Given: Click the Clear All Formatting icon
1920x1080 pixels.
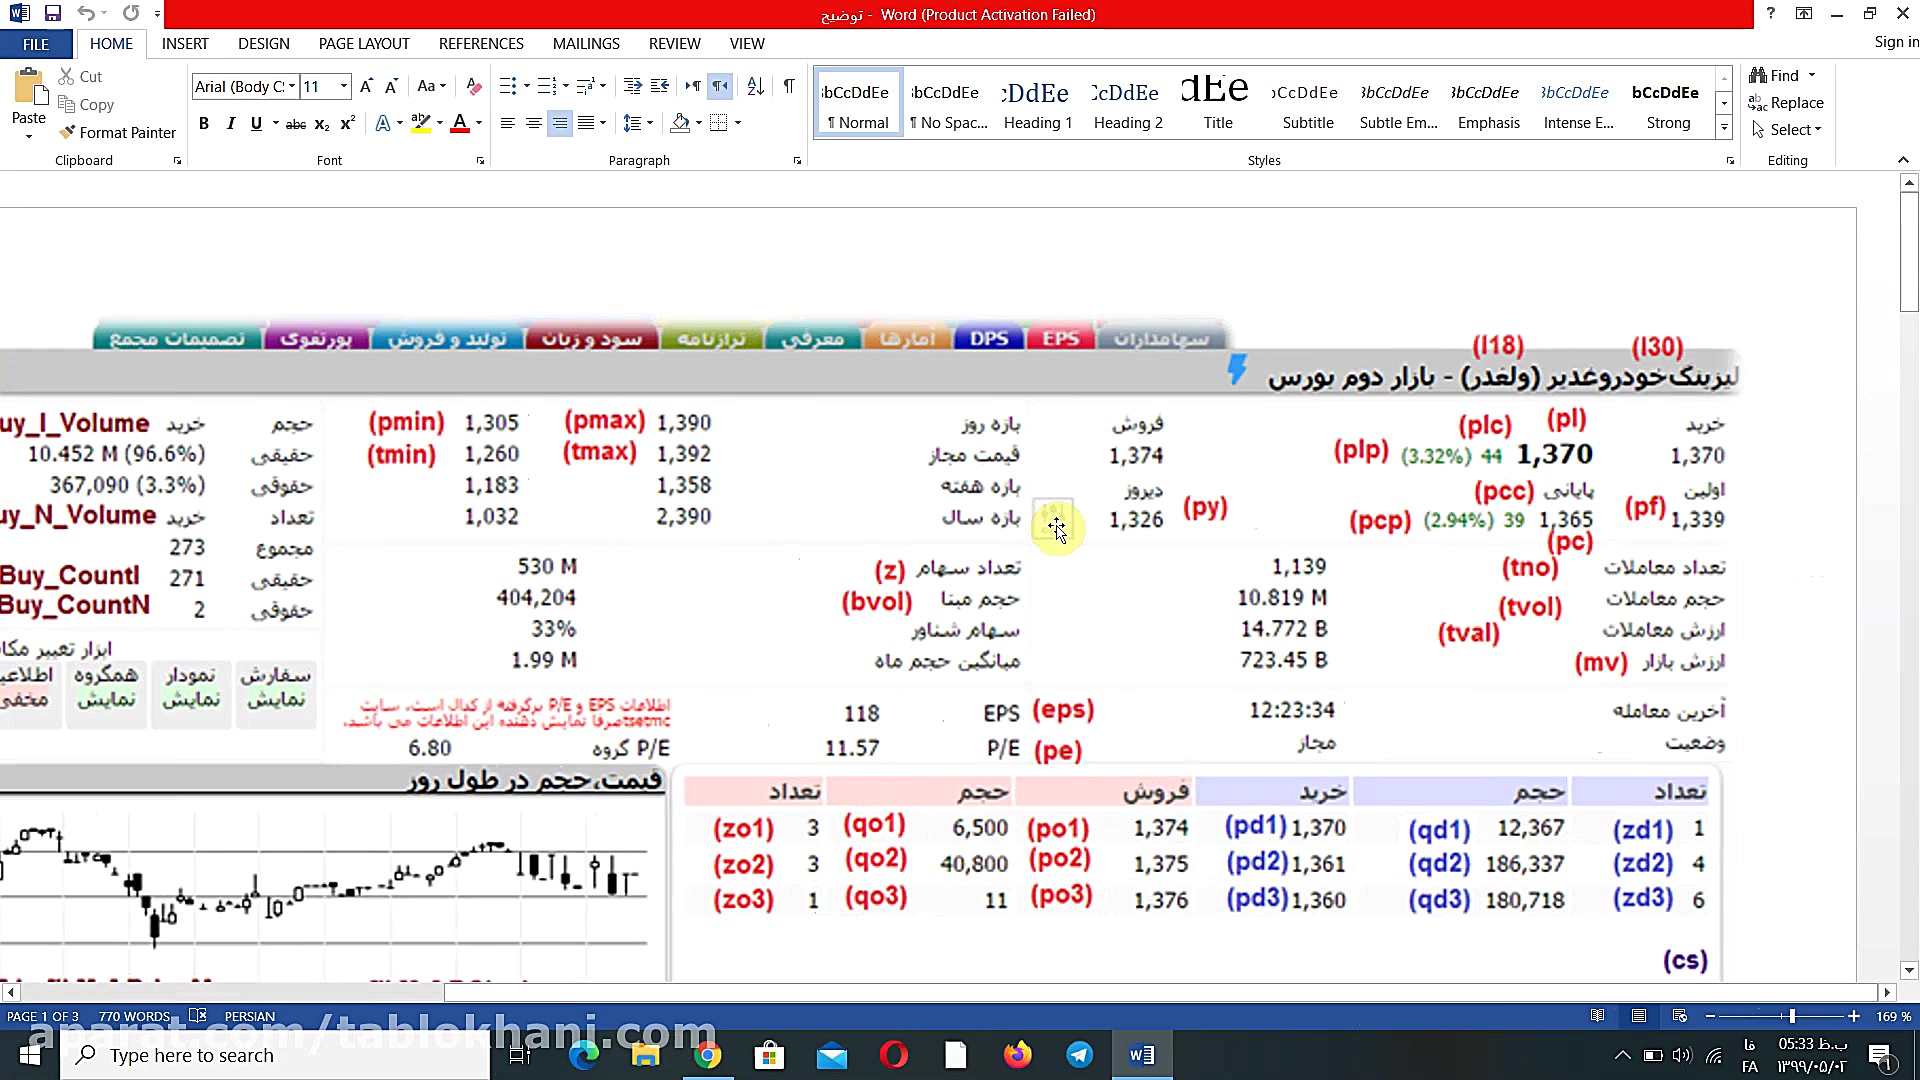Looking at the screenshot, I should click(x=474, y=86).
